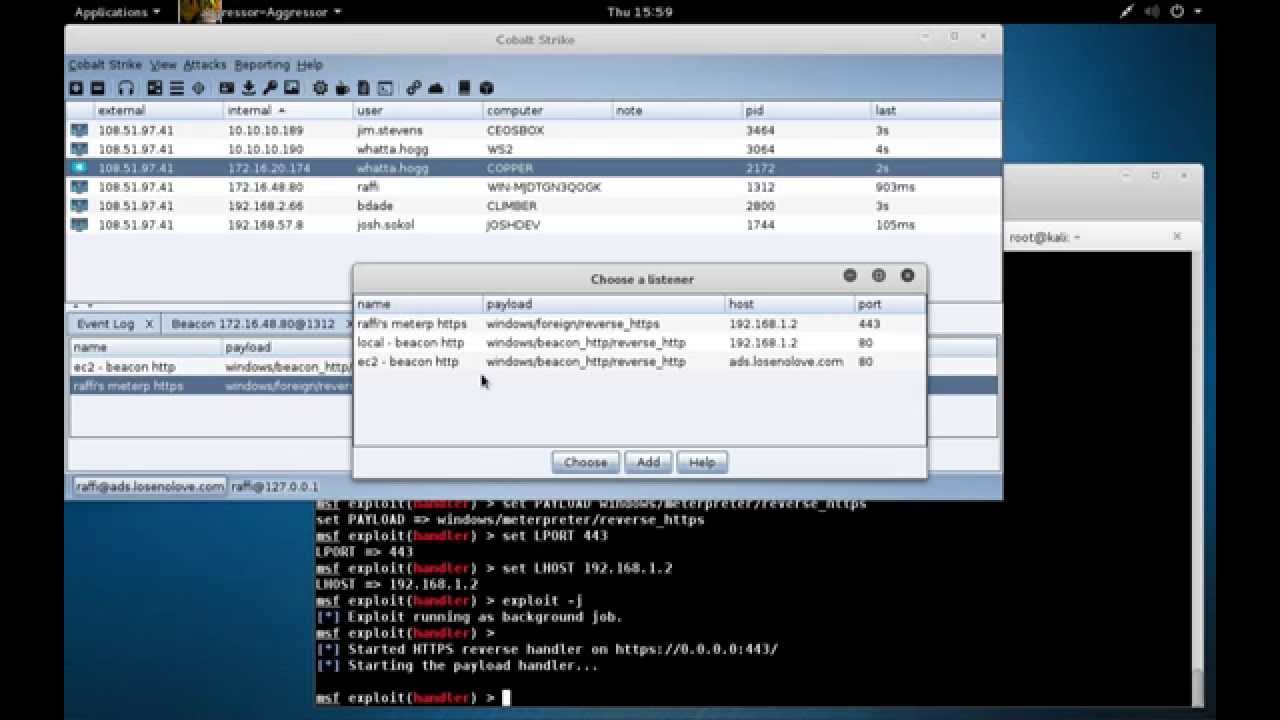The height and width of the screenshot is (720, 1280).
Task: Select the session for computer JOSHDEV
Action: pos(533,225)
